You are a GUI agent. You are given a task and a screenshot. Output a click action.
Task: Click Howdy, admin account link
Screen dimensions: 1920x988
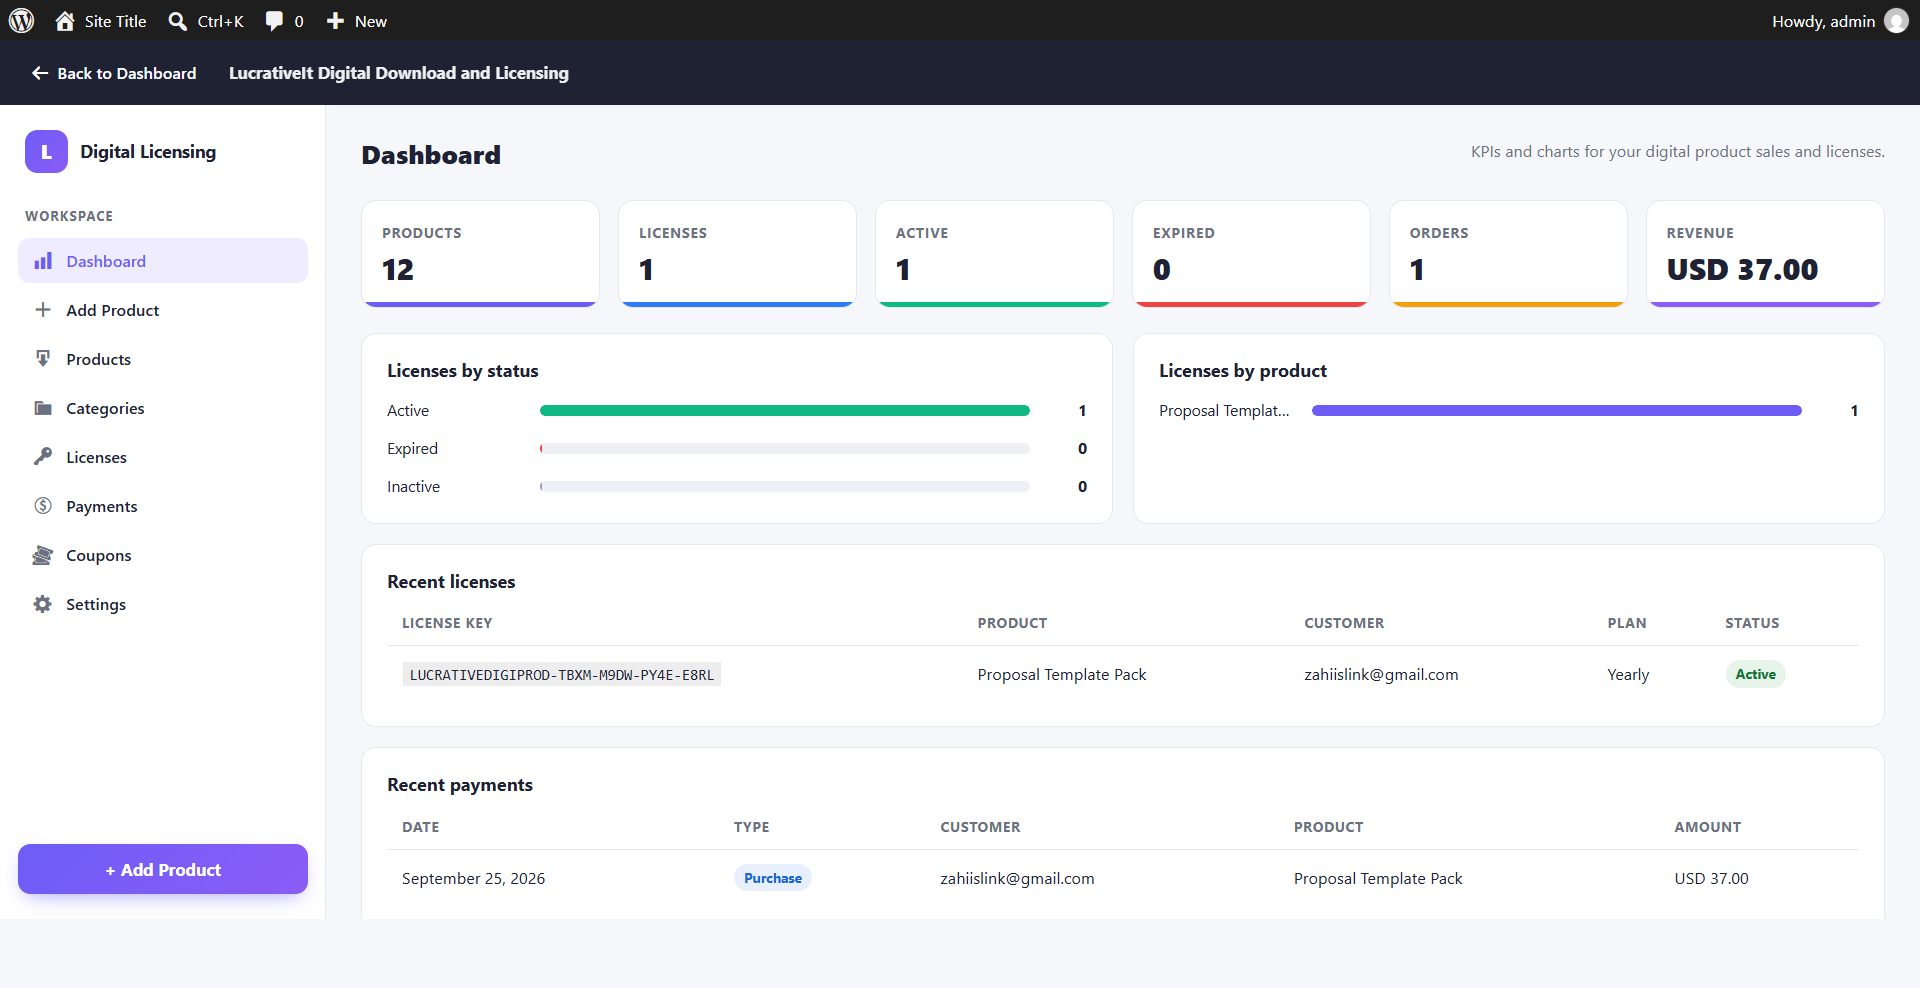point(1839,21)
